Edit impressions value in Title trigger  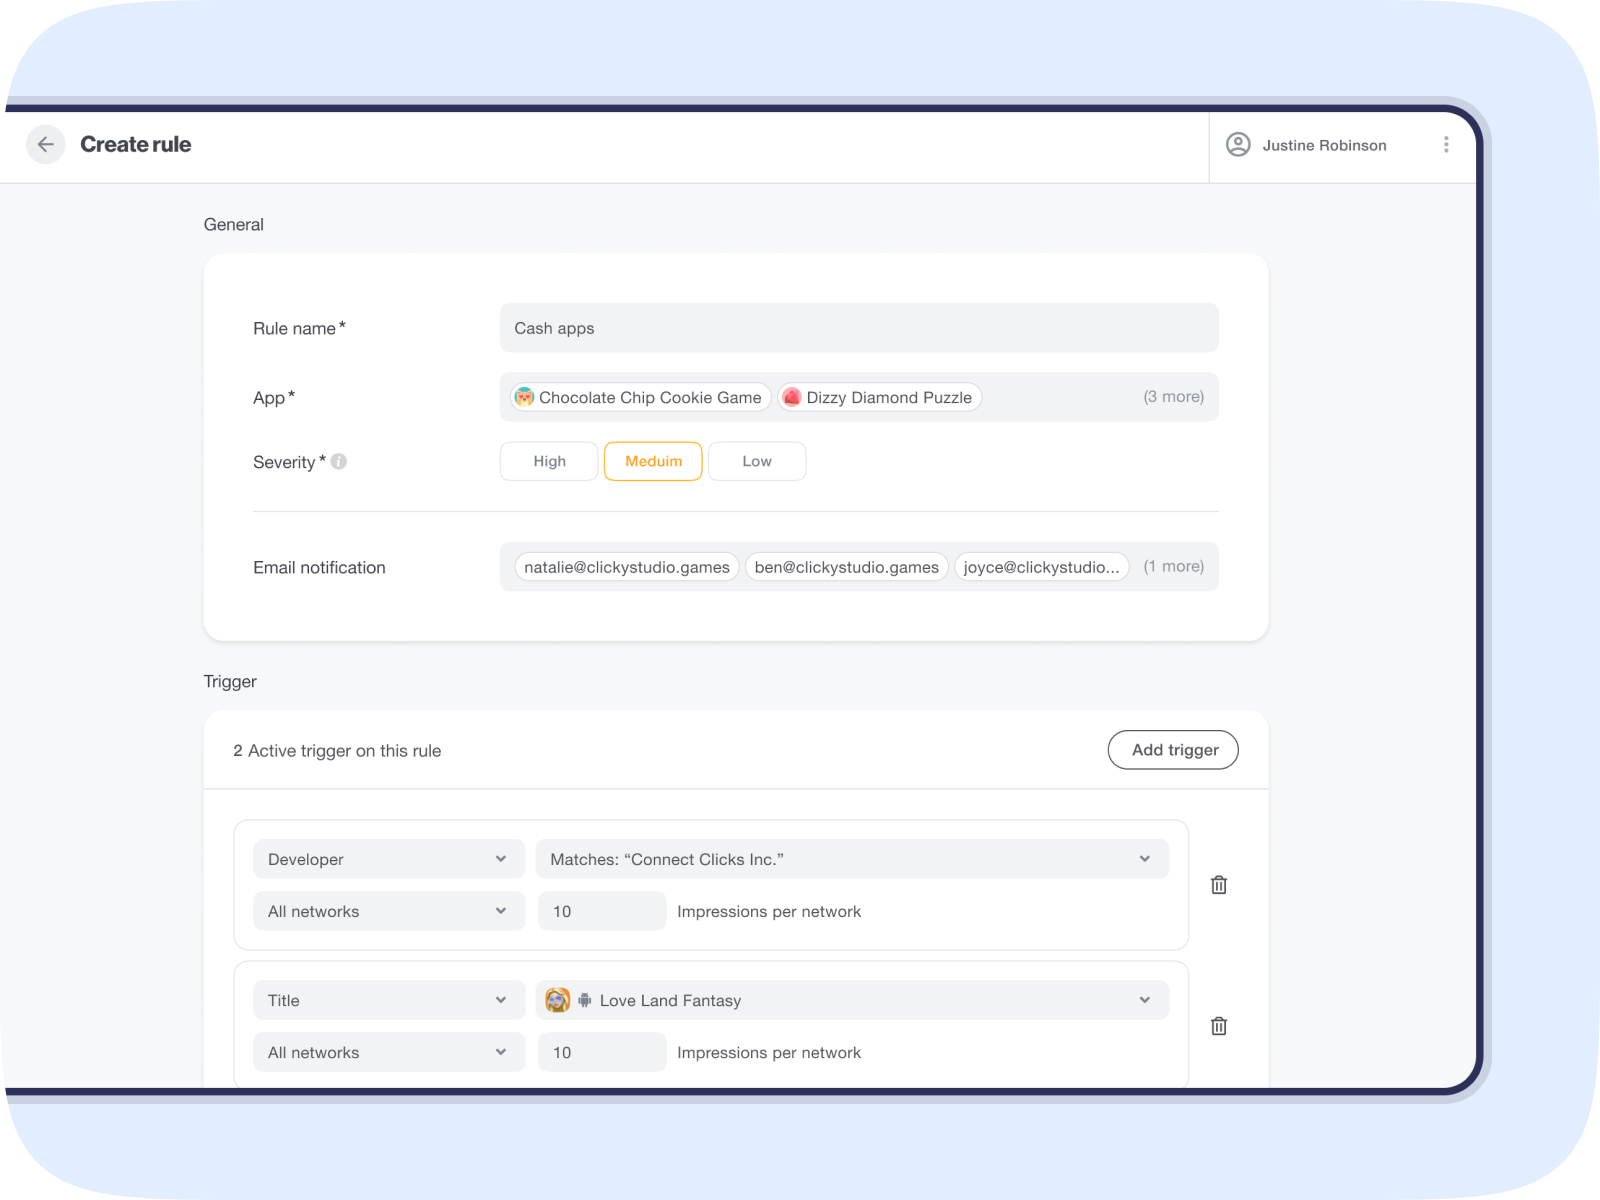pyautogui.click(x=602, y=1052)
